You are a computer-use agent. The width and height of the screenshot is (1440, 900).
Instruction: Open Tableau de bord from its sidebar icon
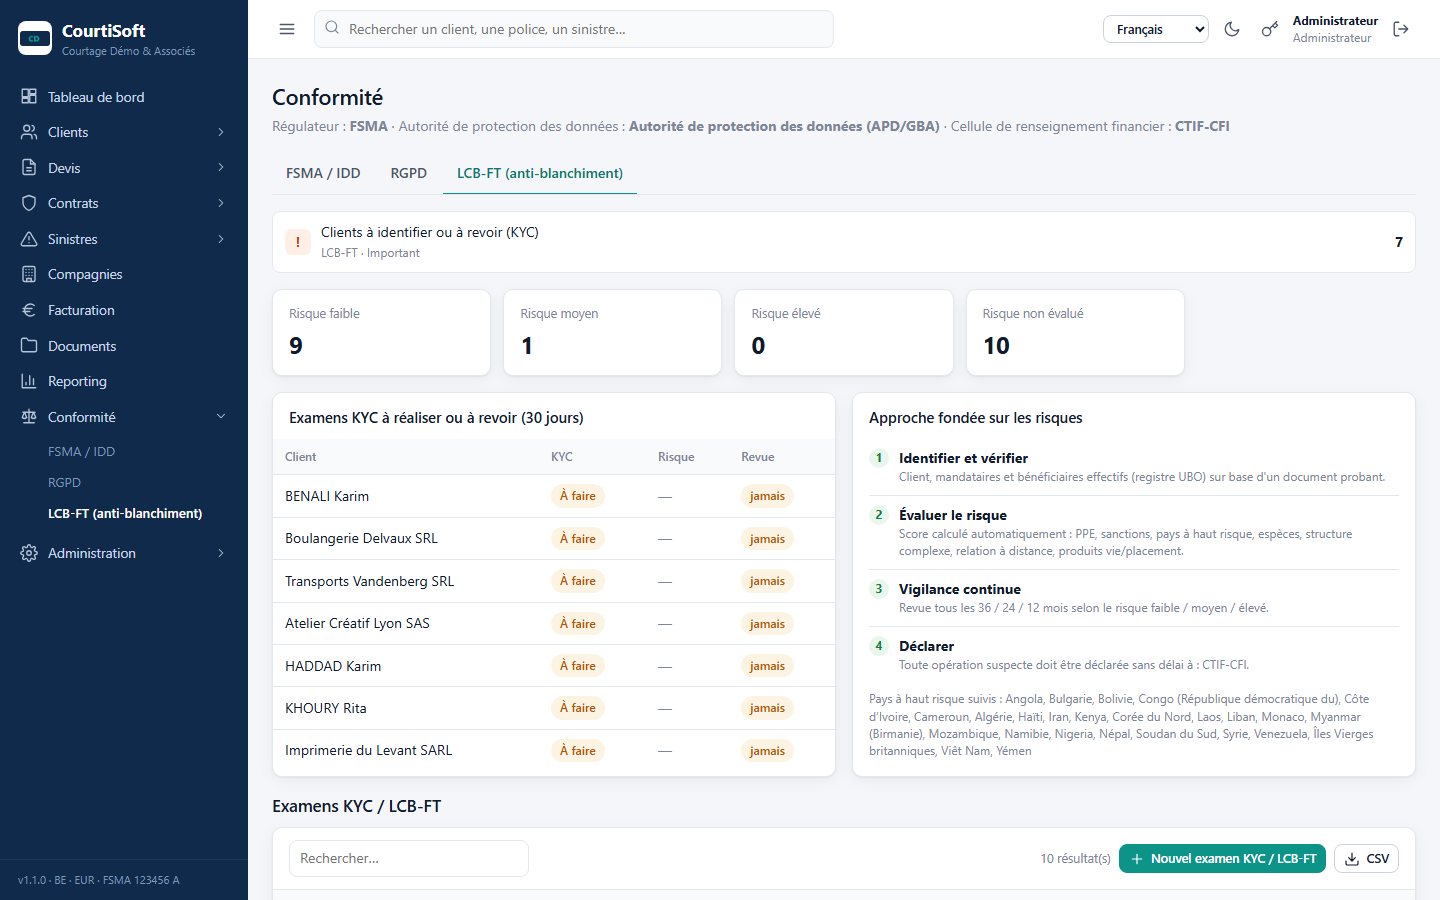(29, 97)
